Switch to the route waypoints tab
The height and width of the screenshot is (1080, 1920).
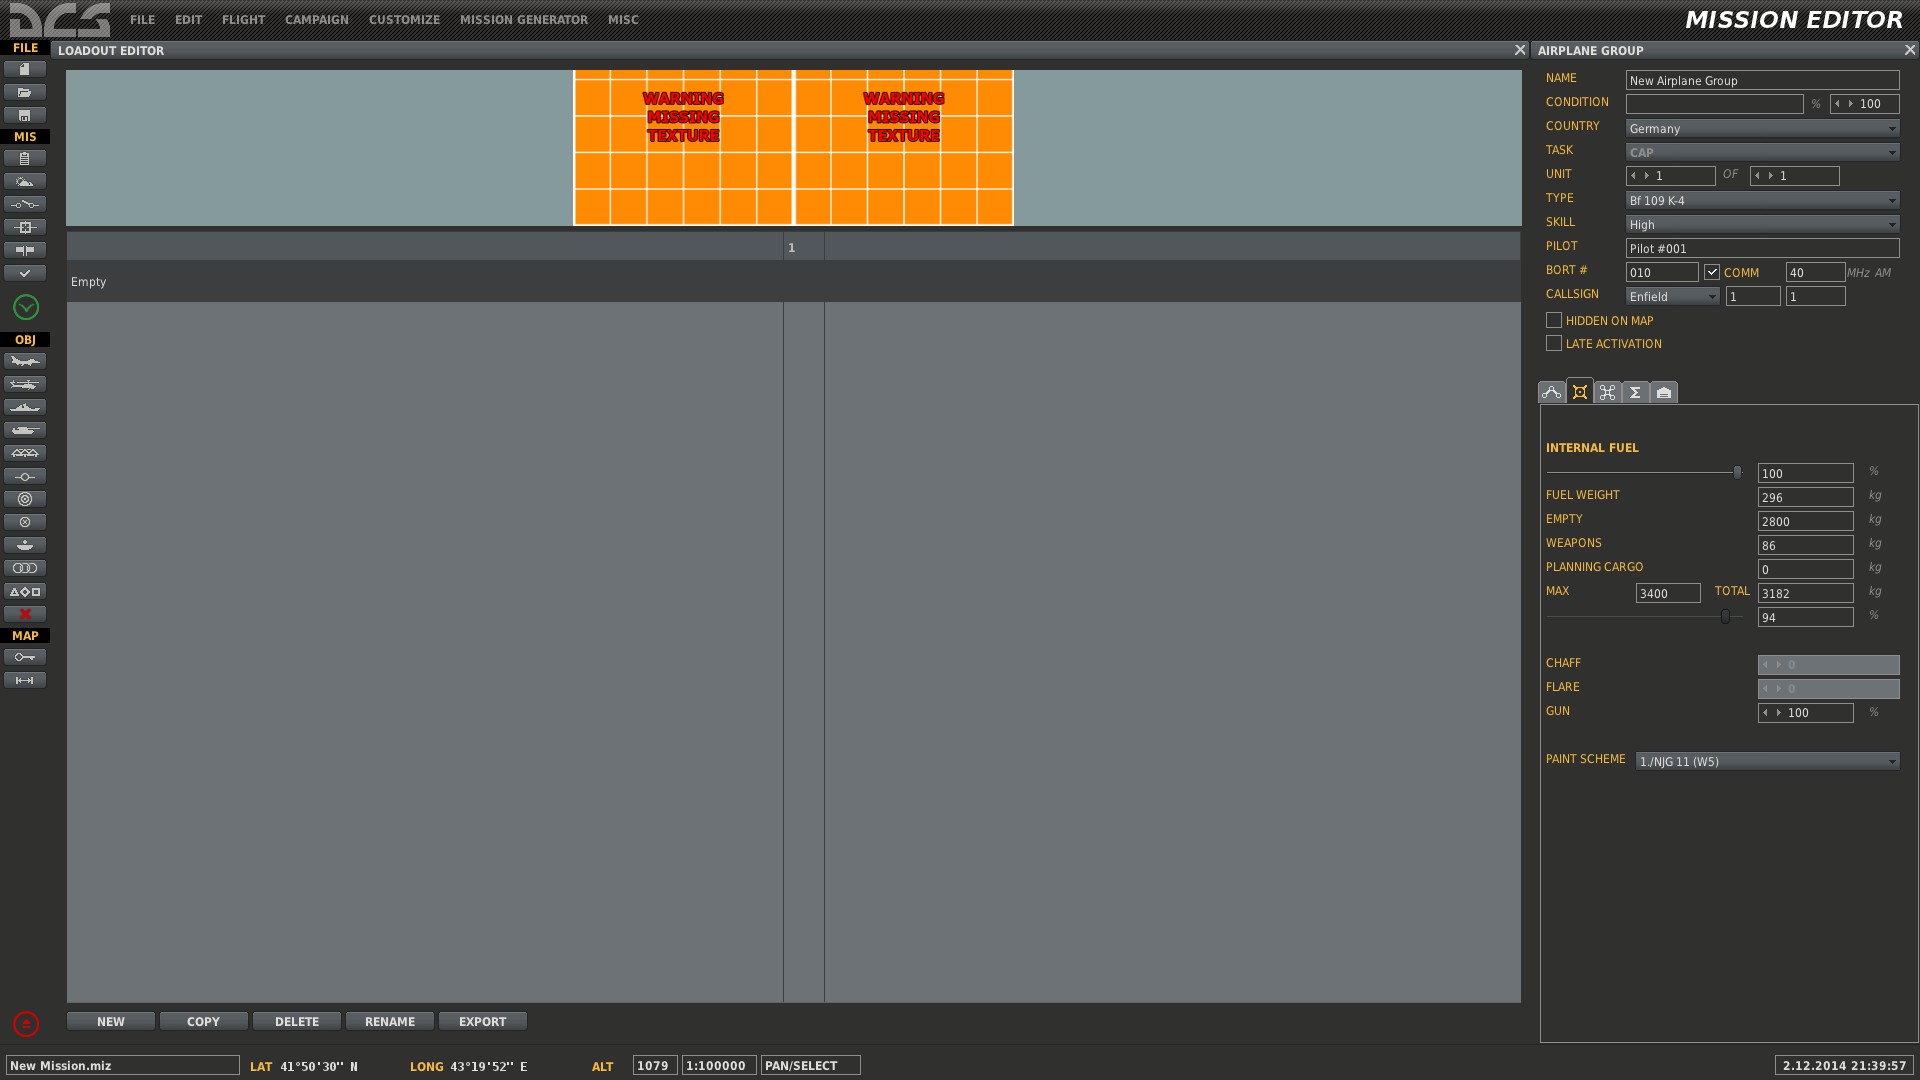(x=1552, y=392)
